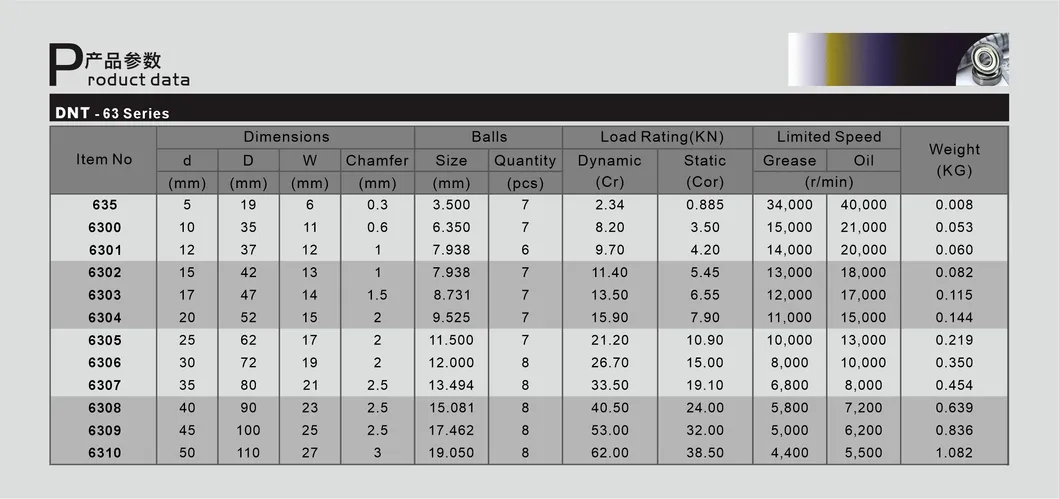Click ball size value 13.494
This screenshot has height=499, width=1059.
click(452, 385)
